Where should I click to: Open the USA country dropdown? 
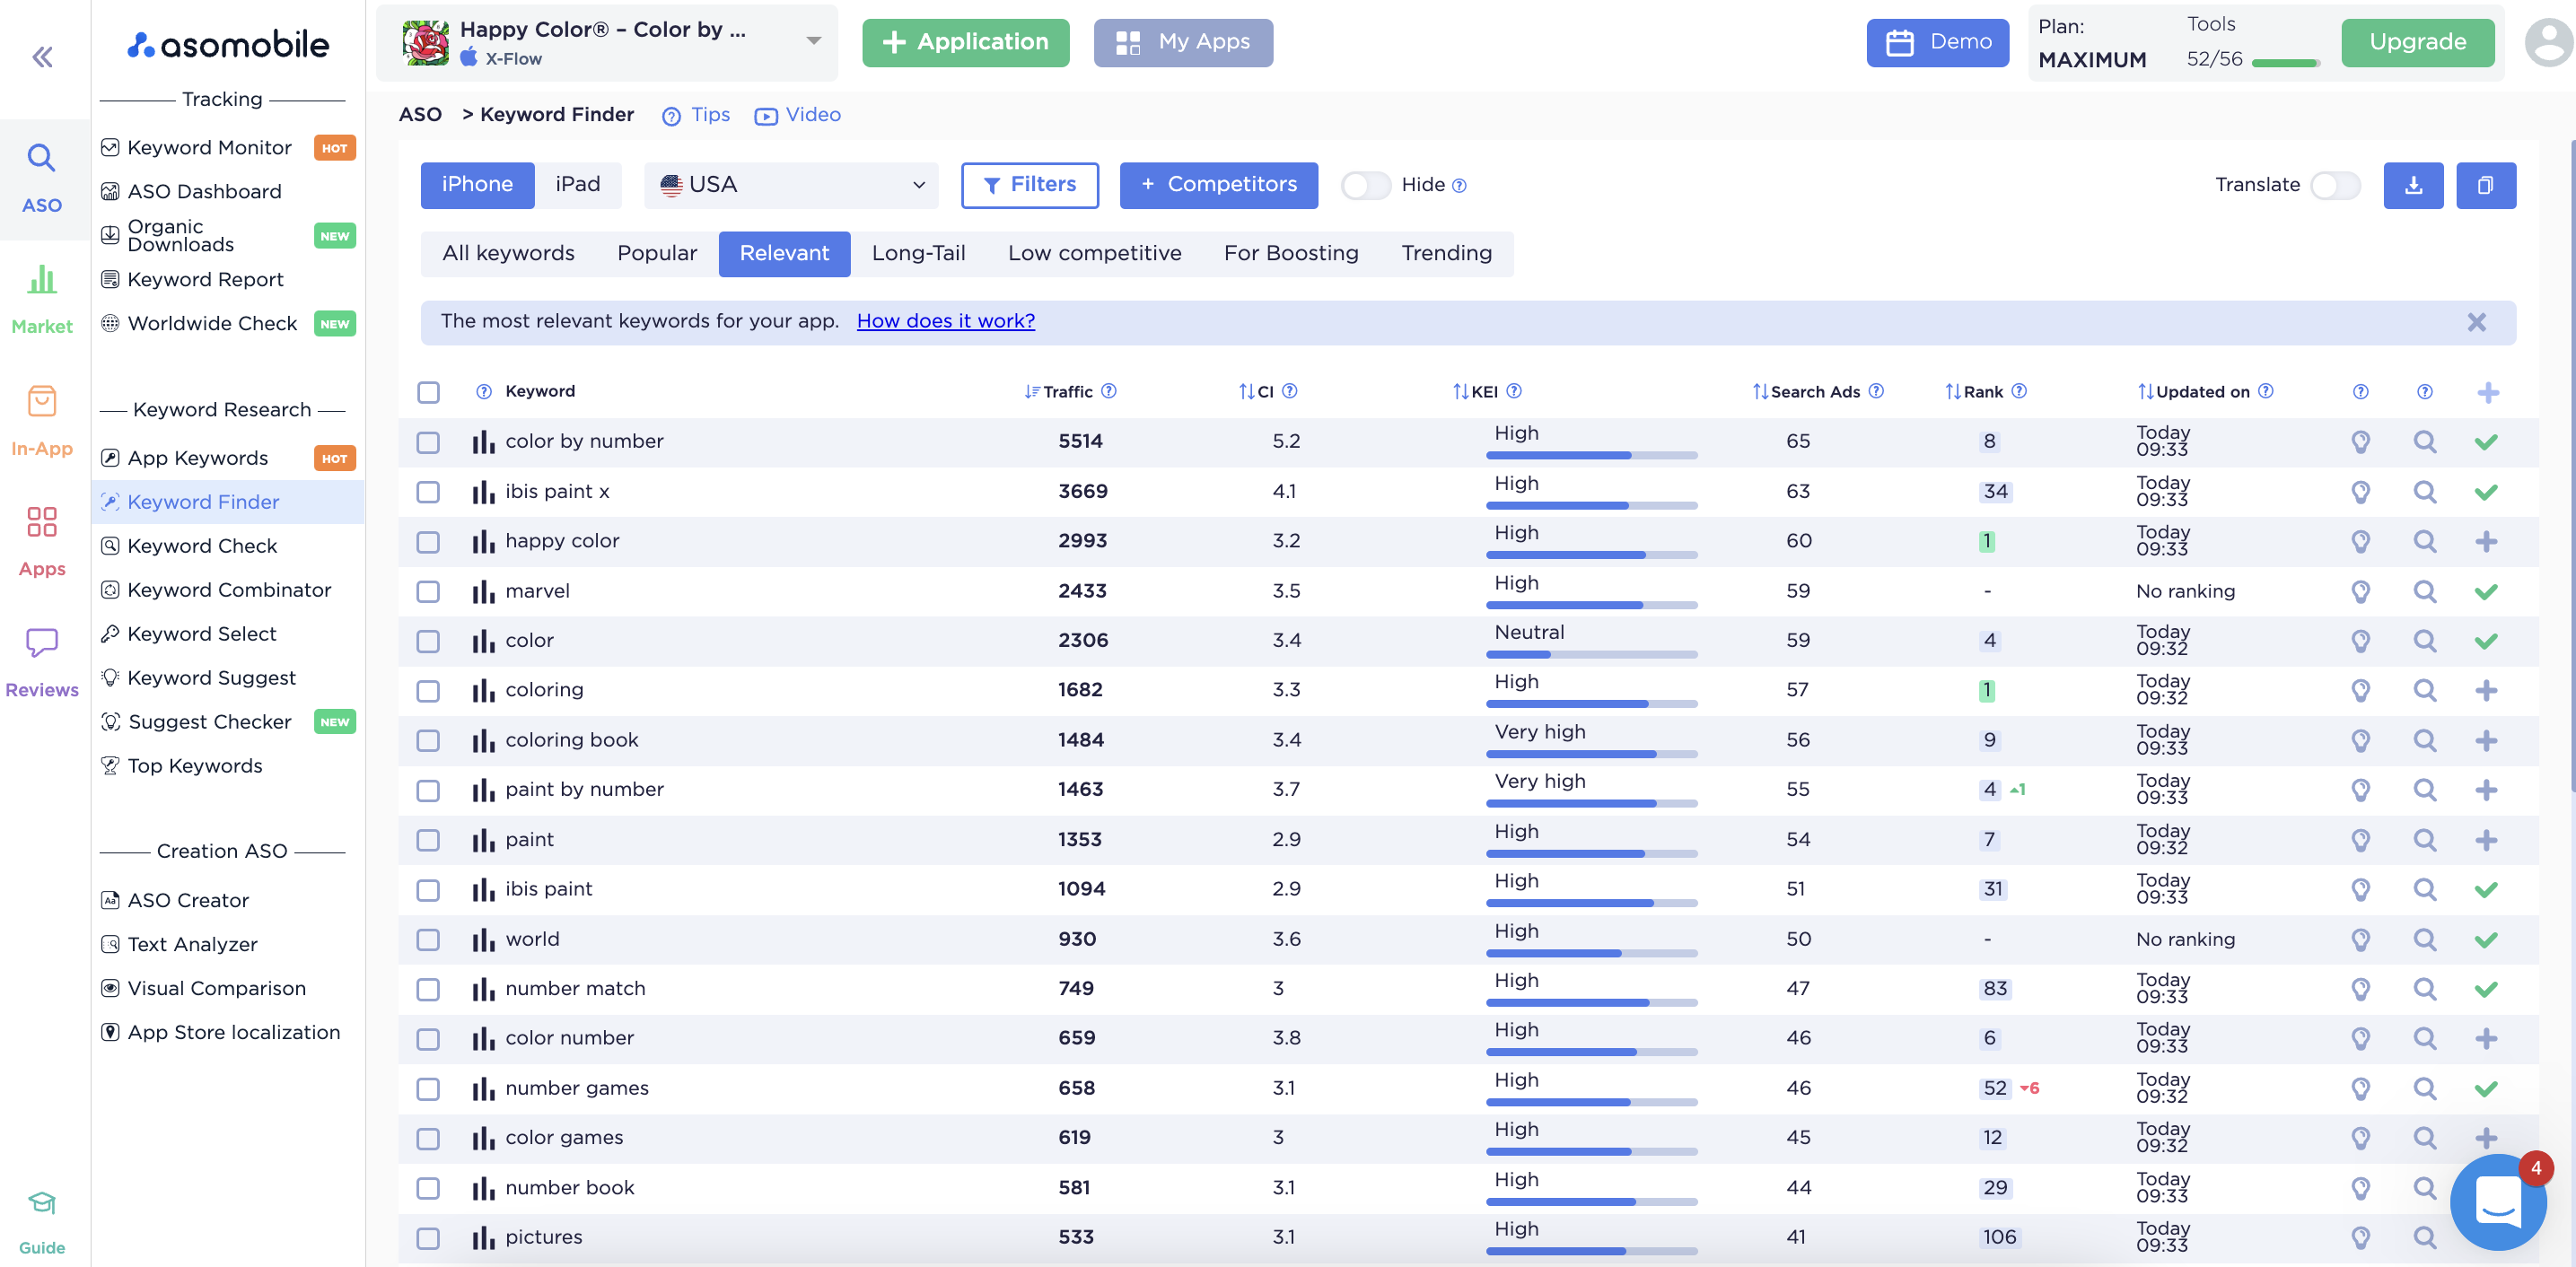click(x=790, y=185)
